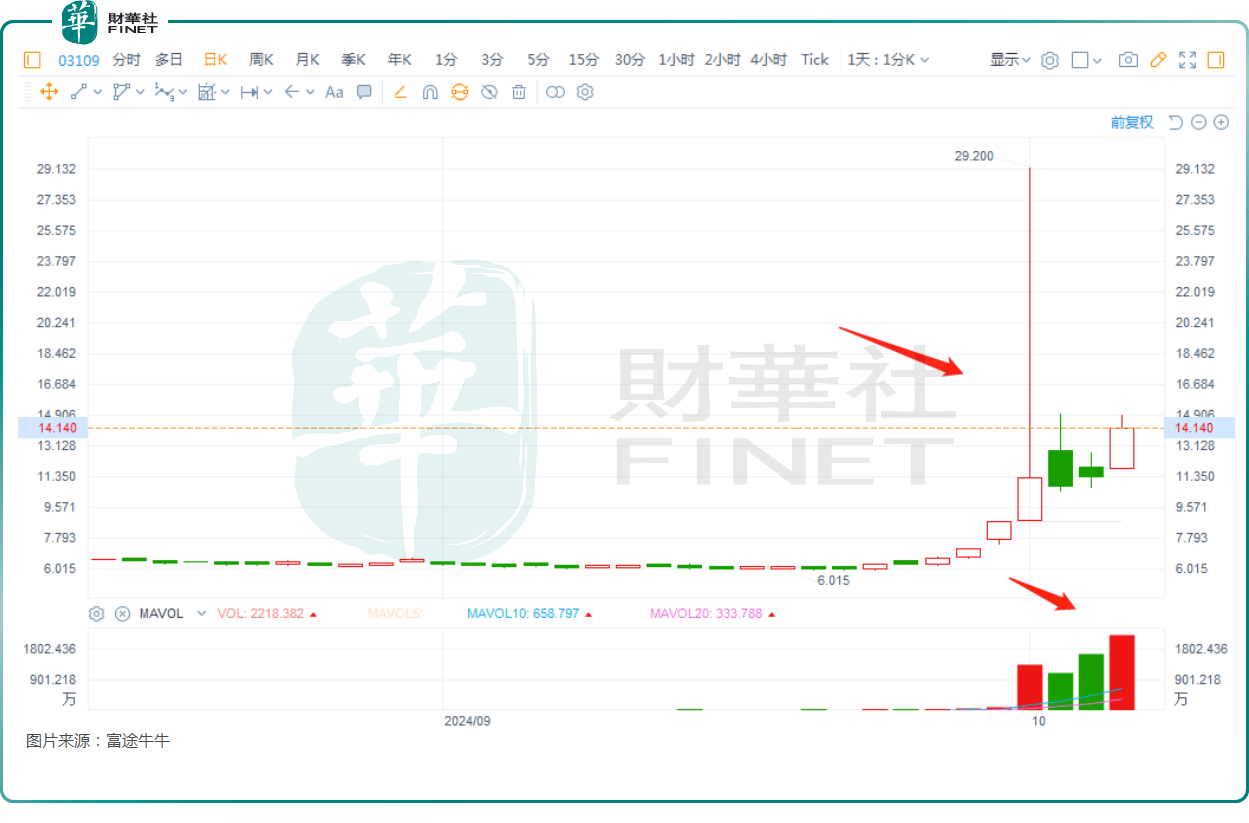Add a comment bubble annotation
The width and height of the screenshot is (1249, 823).
[x=364, y=92]
